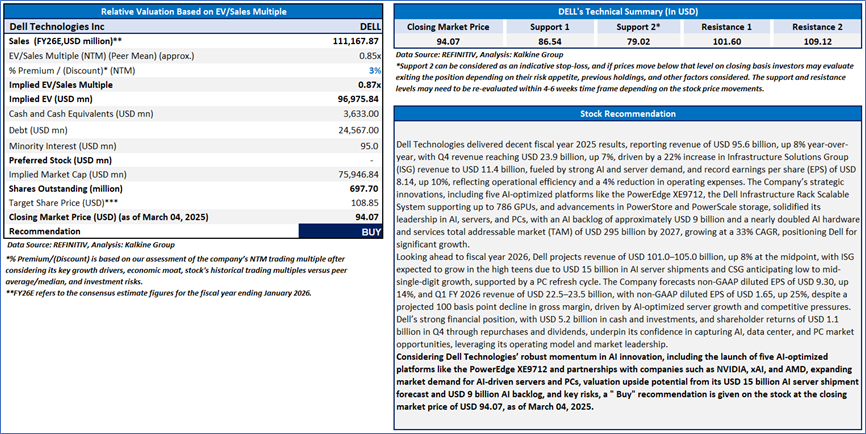Screen dimensions: 866x434
Task: Select the 'Cash and Cash Equivalents (USD mn)' label
Action: click(81, 114)
